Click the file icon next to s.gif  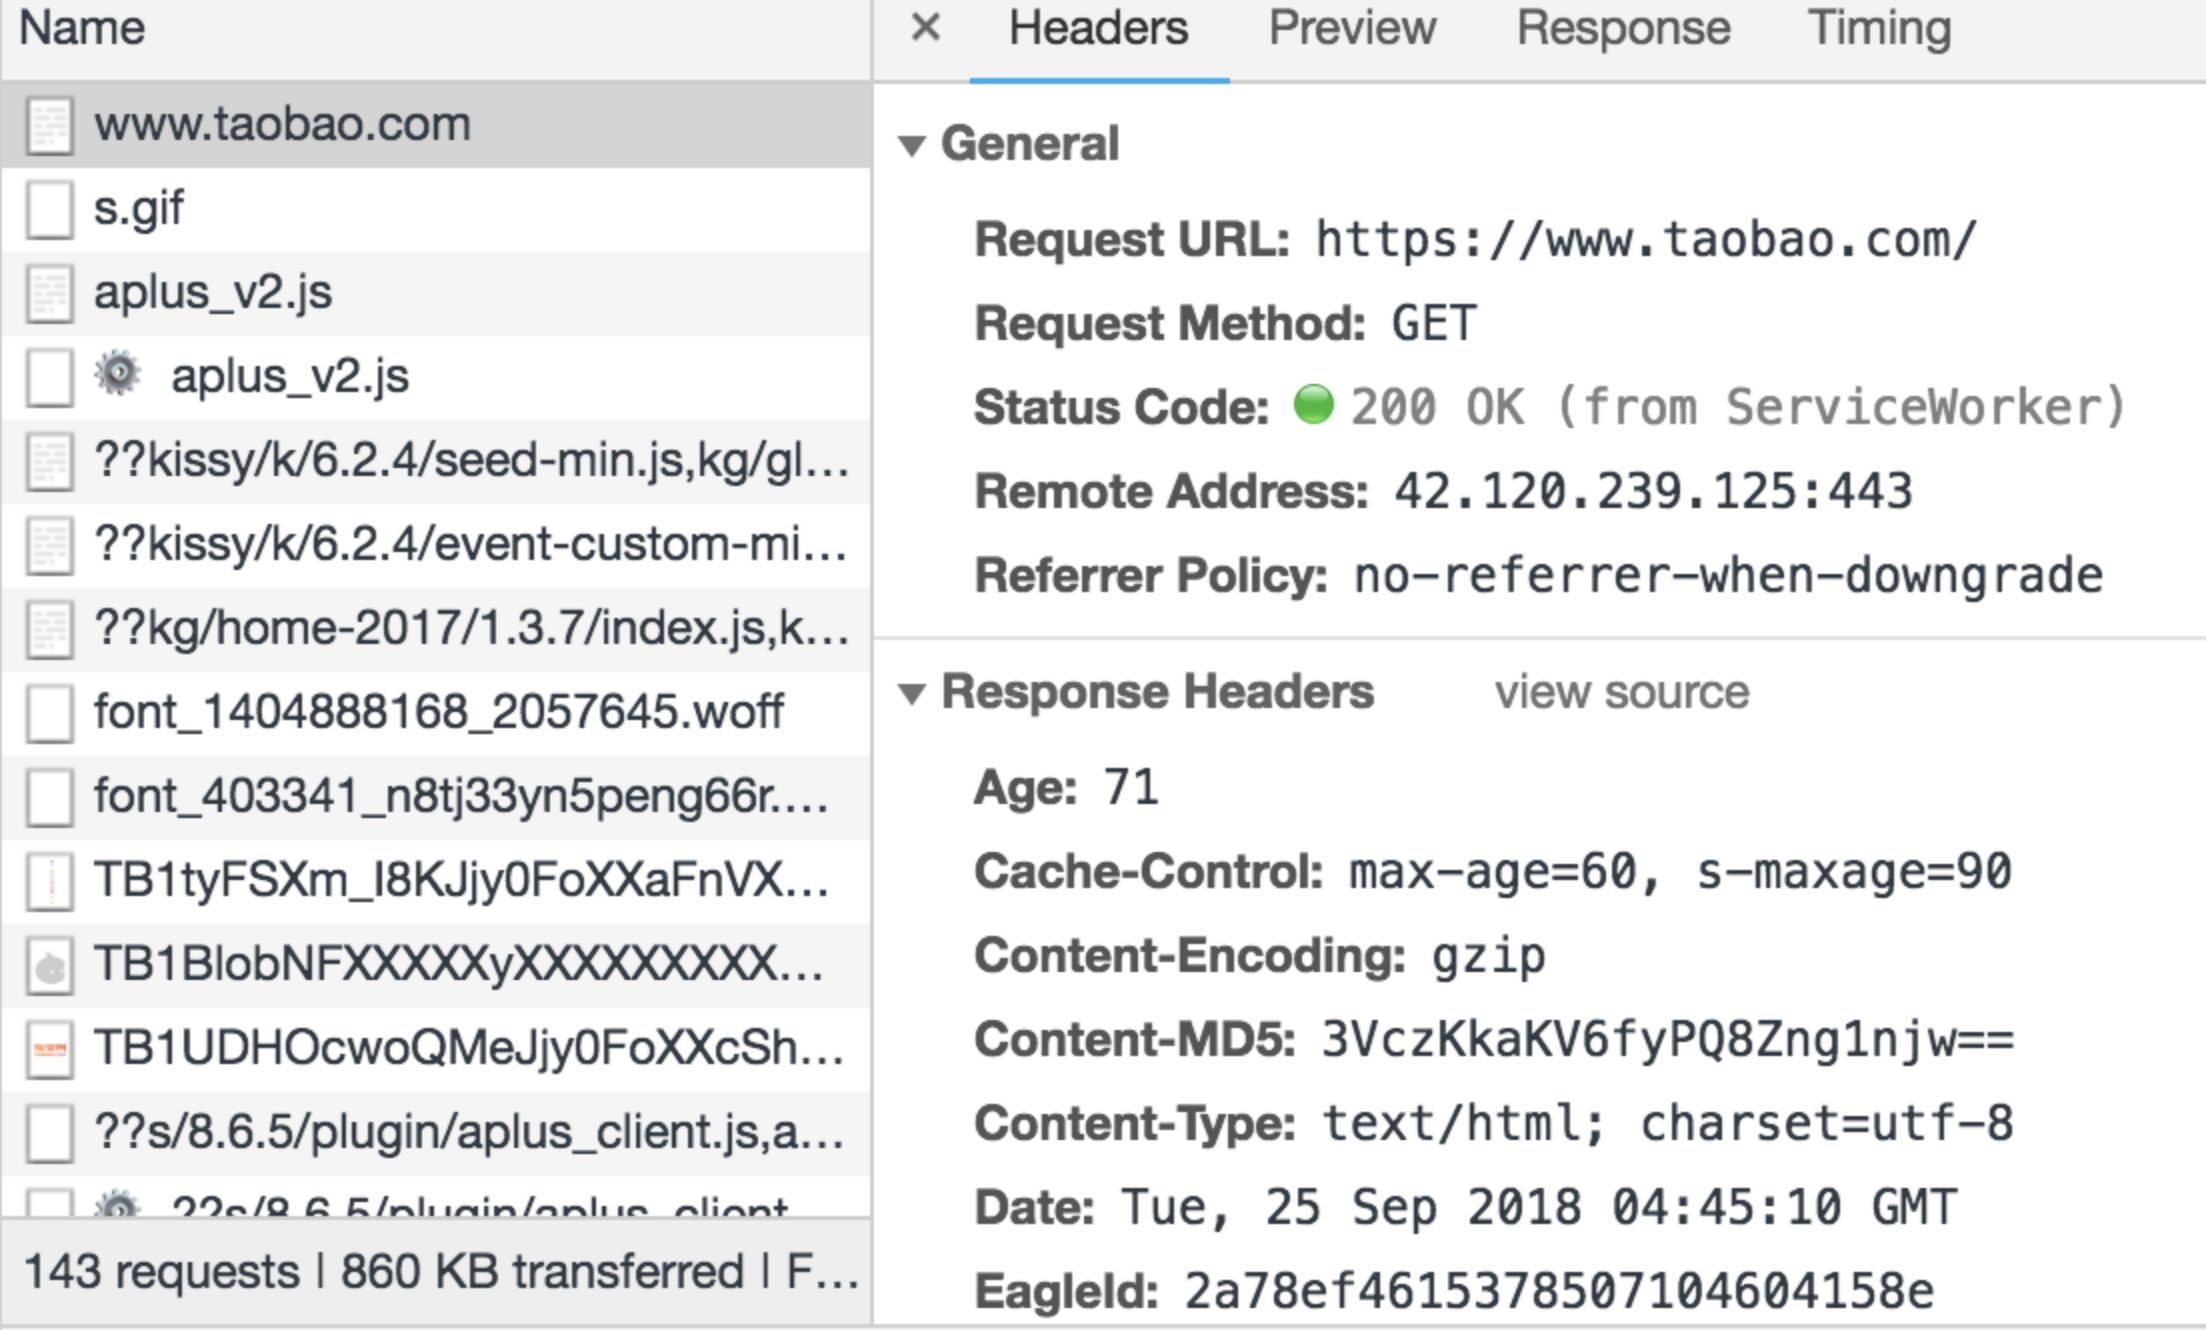[49, 210]
